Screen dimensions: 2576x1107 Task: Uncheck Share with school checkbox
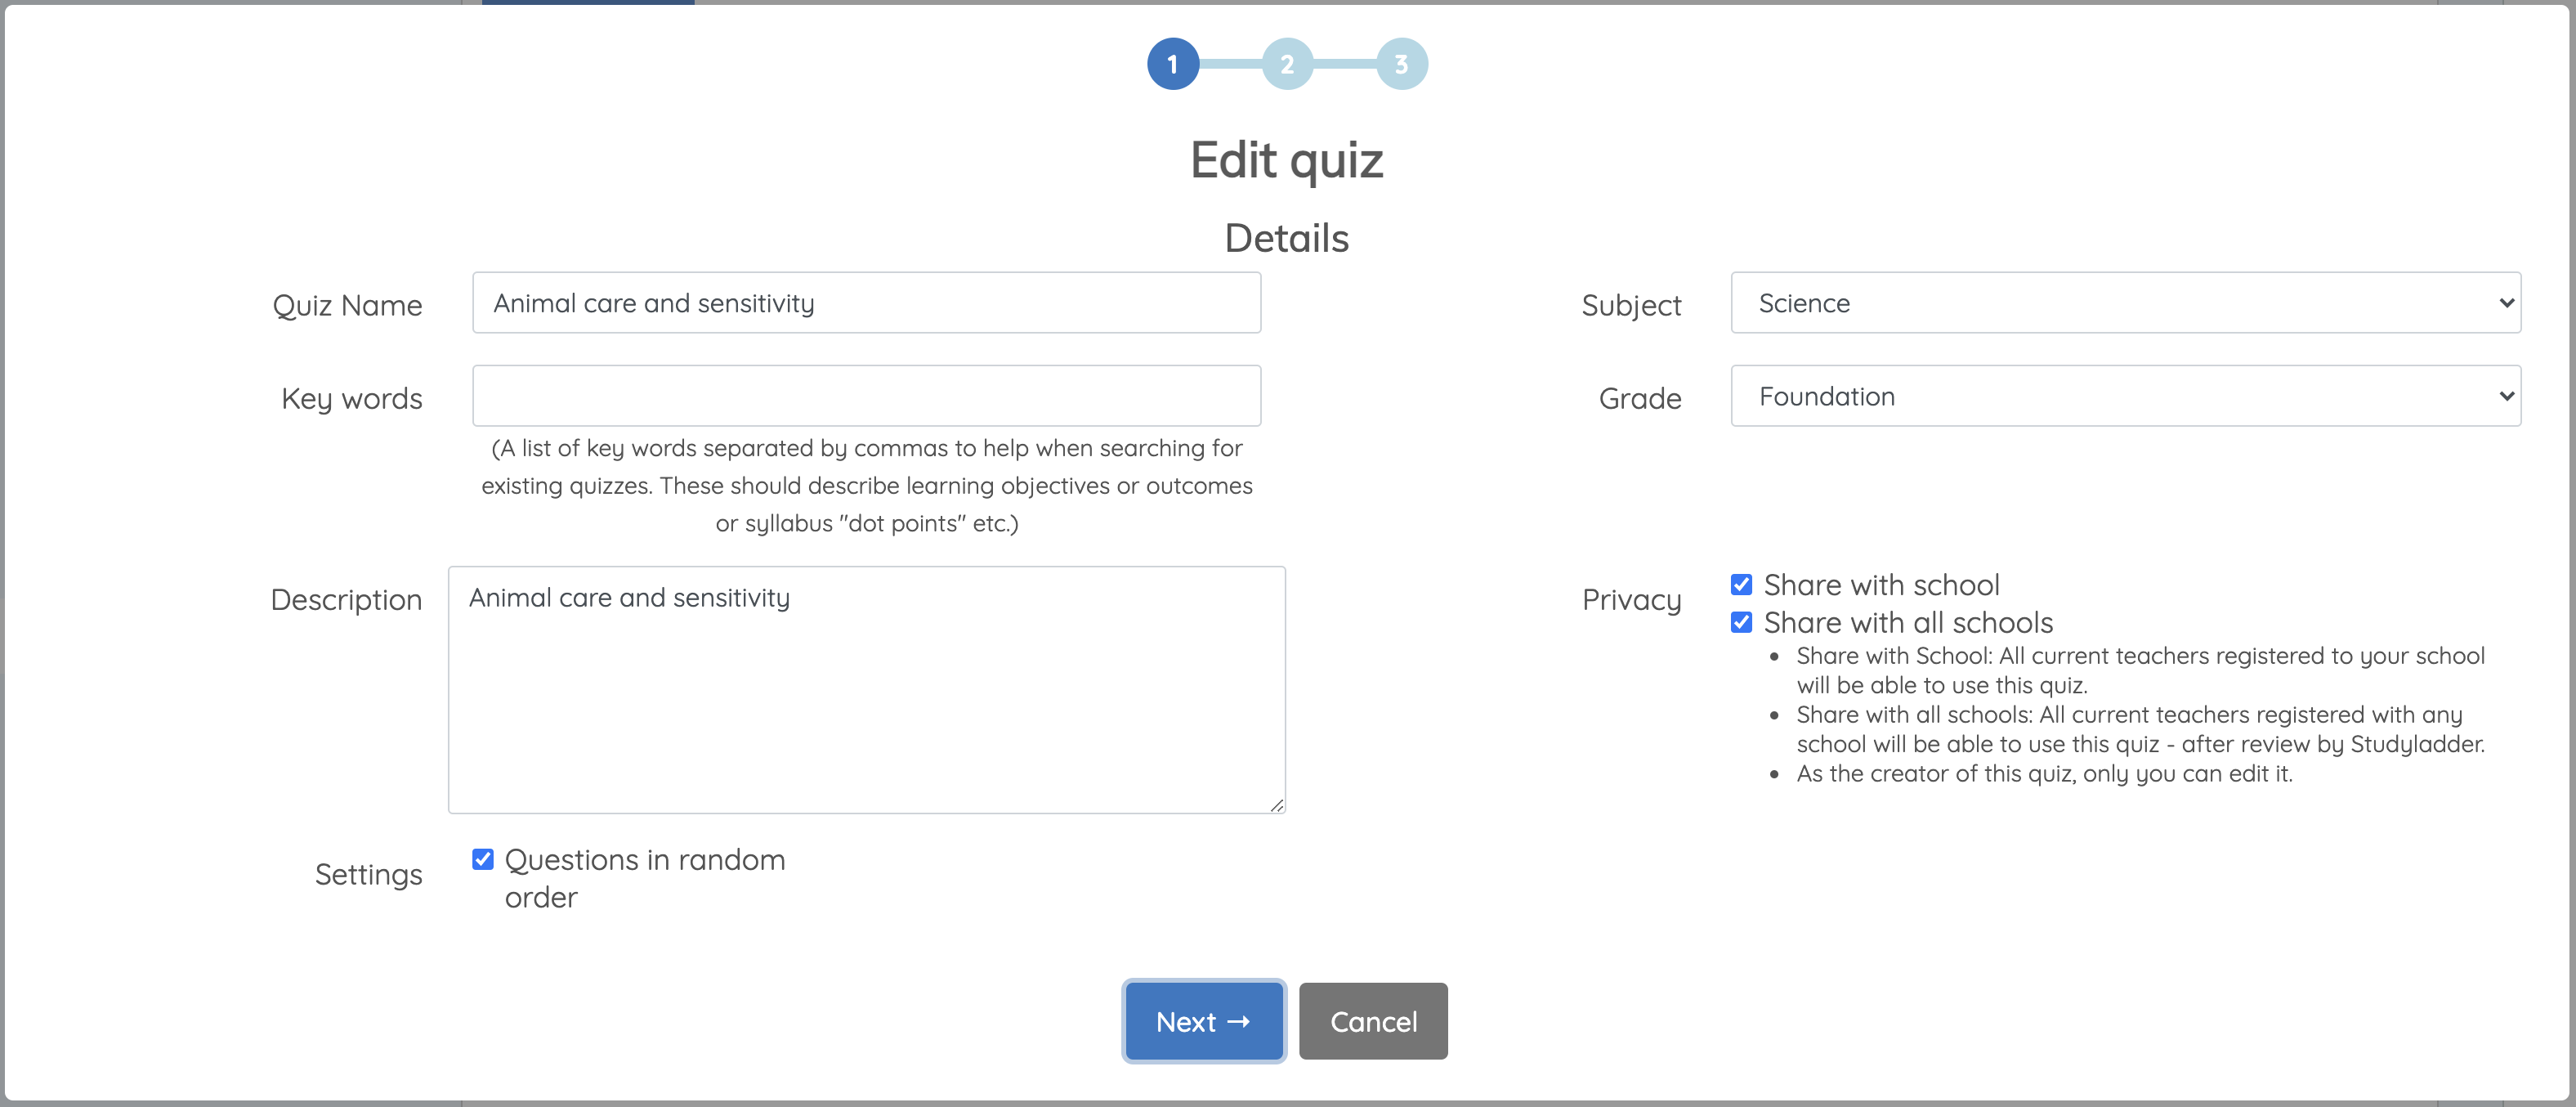click(x=1741, y=585)
